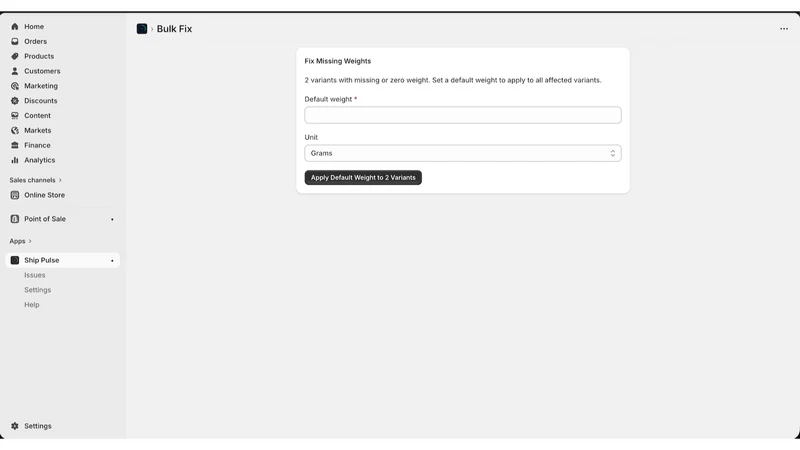Click Apply Default Weight to 2 Variants
The height and width of the screenshot is (450, 800).
[x=363, y=178]
